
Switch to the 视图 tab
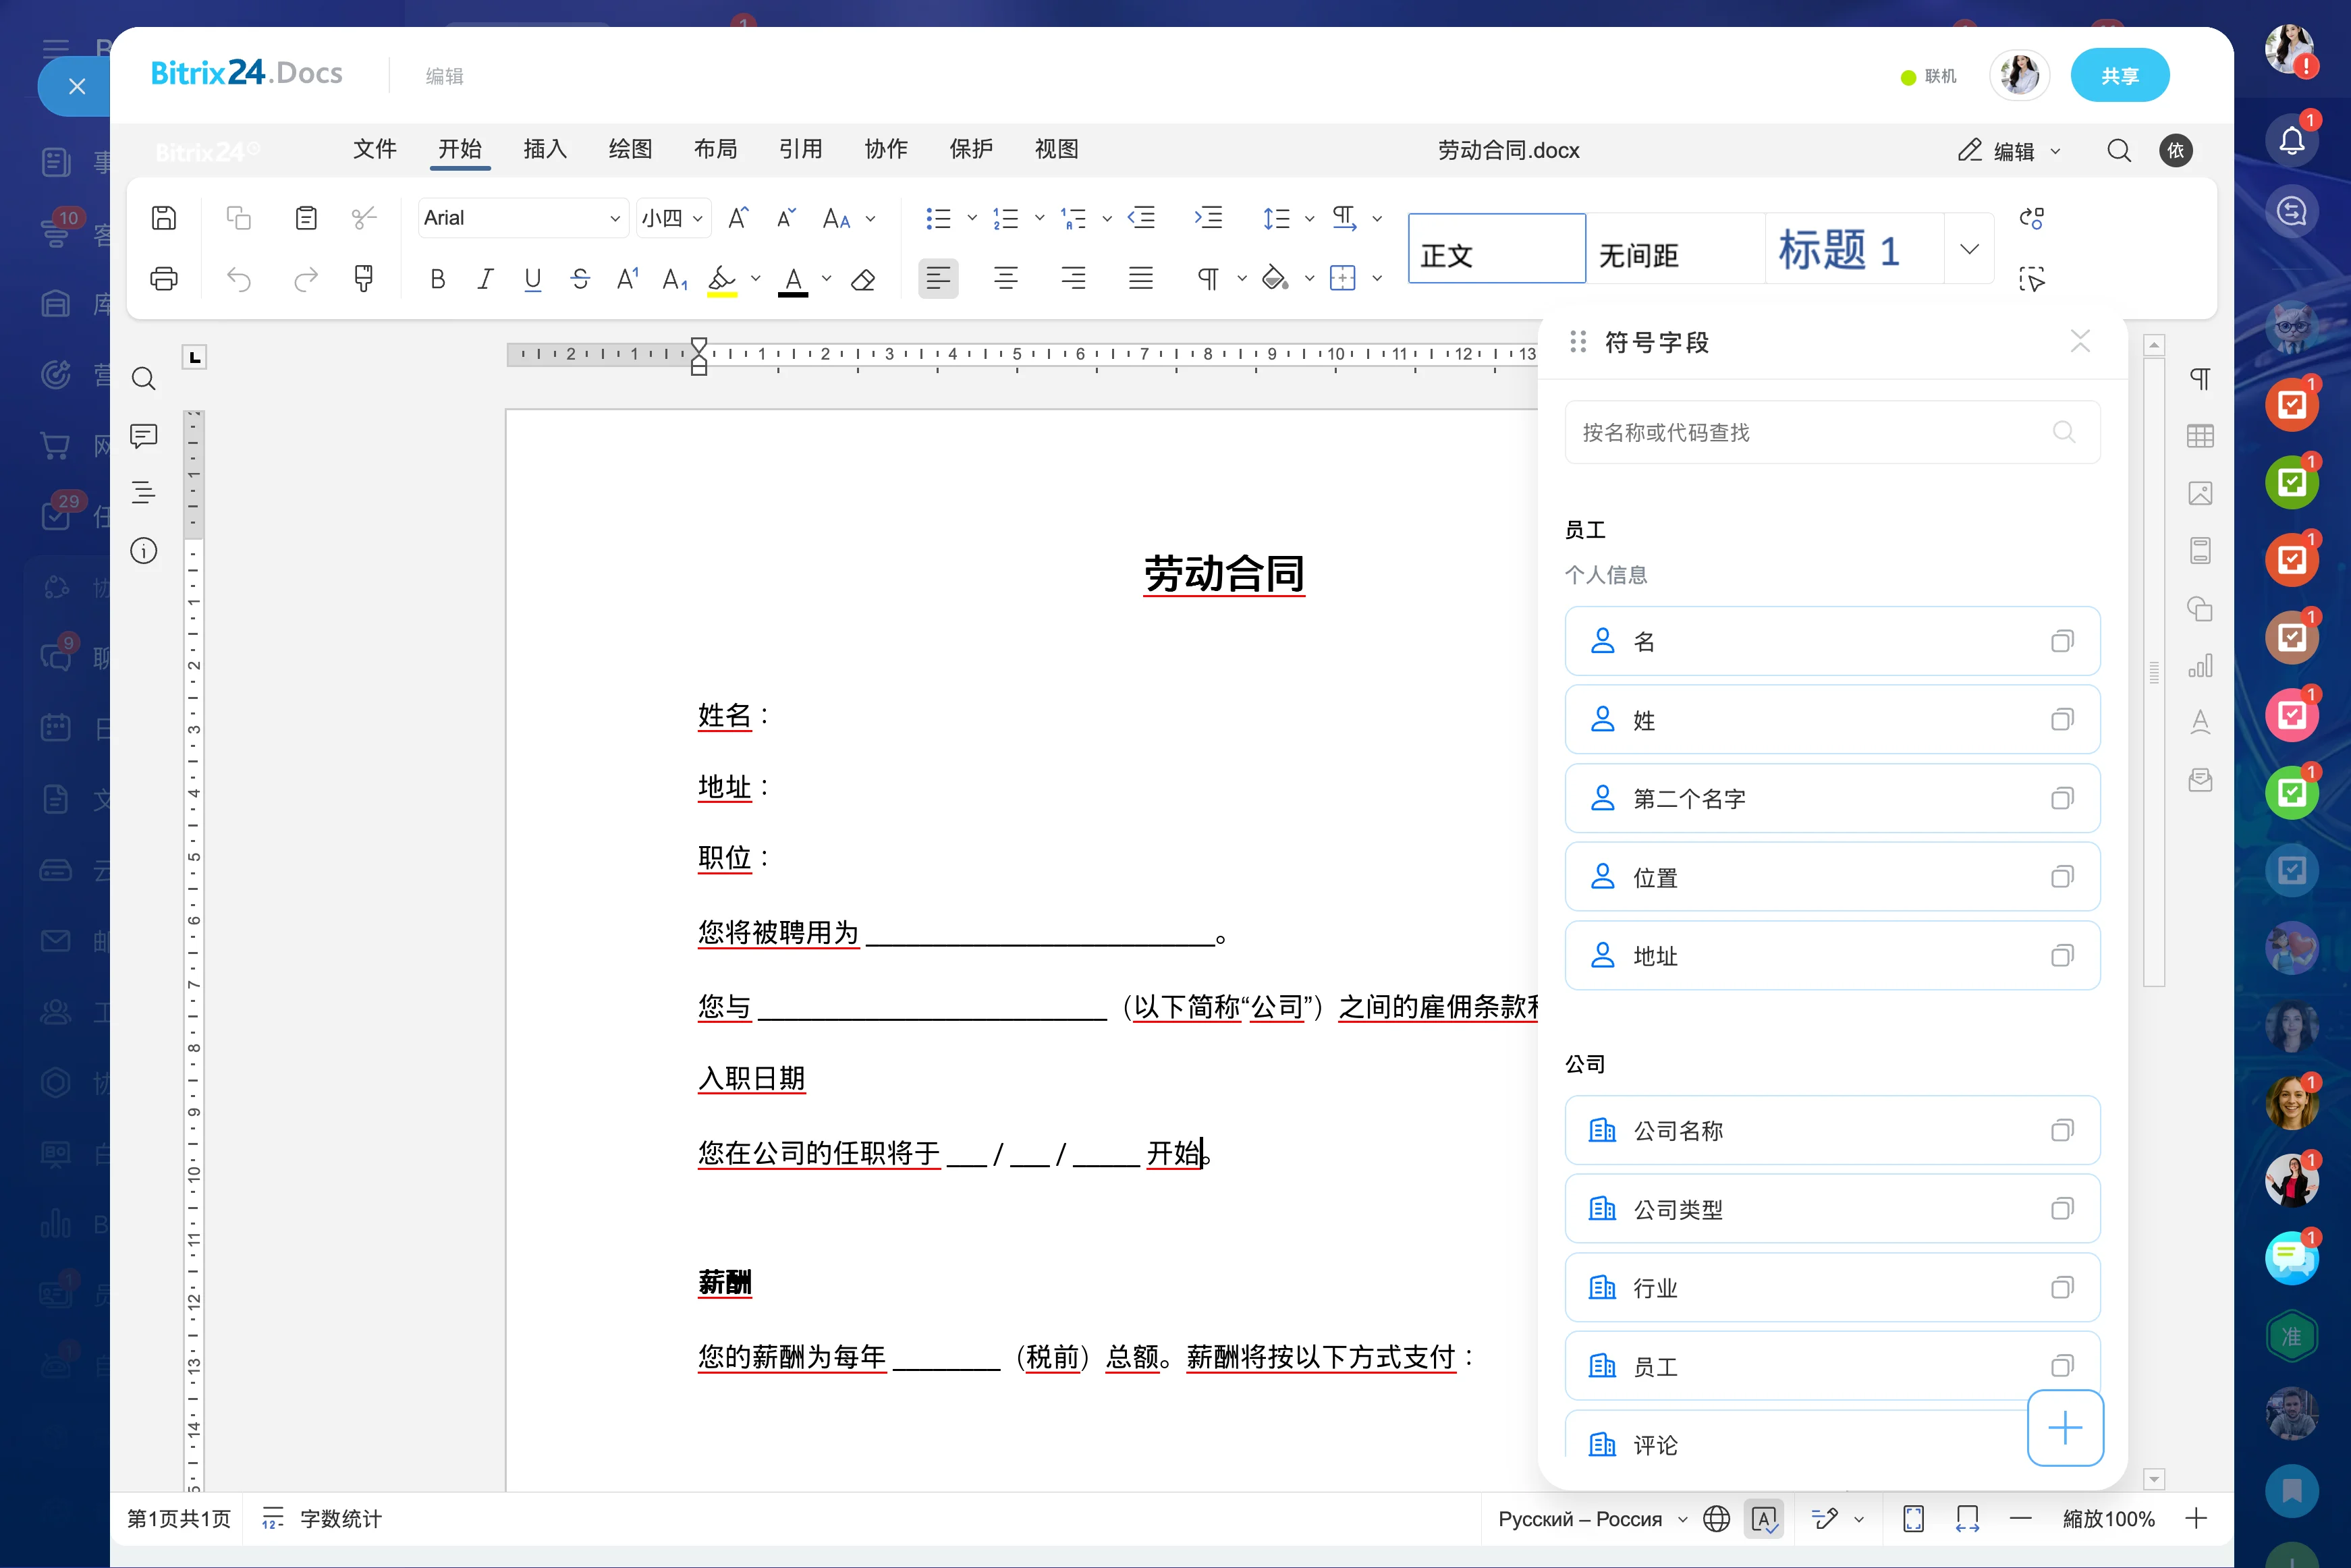click(x=1057, y=149)
